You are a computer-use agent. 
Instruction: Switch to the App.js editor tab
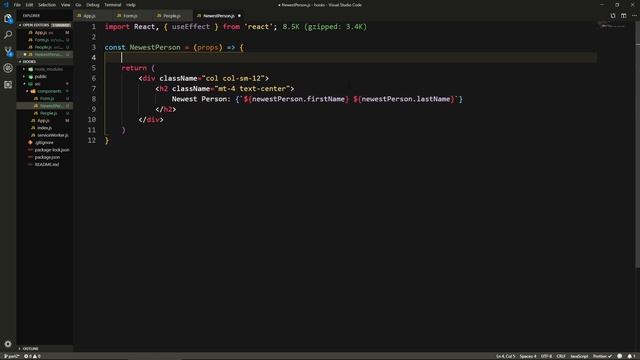point(93,16)
